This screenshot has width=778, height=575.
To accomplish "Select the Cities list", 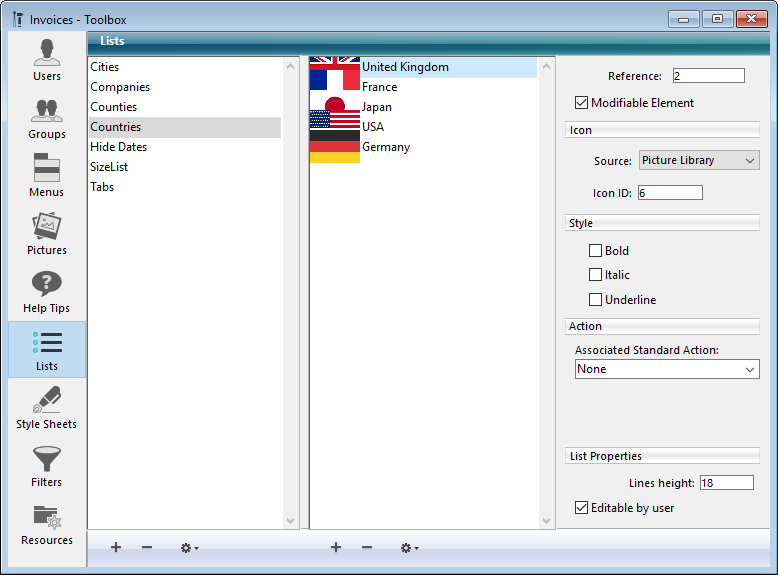I will pyautogui.click(x=105, y=67).
